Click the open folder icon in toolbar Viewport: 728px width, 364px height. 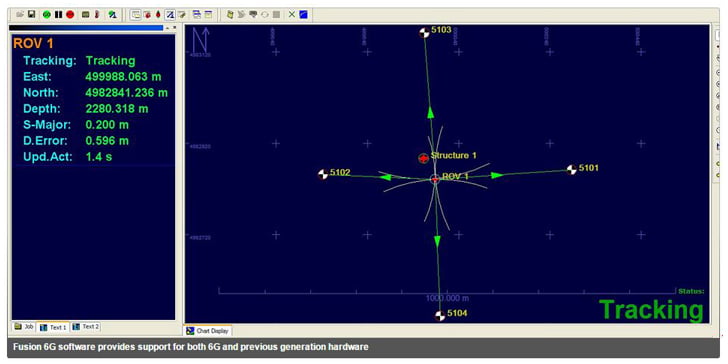(20, 14)
